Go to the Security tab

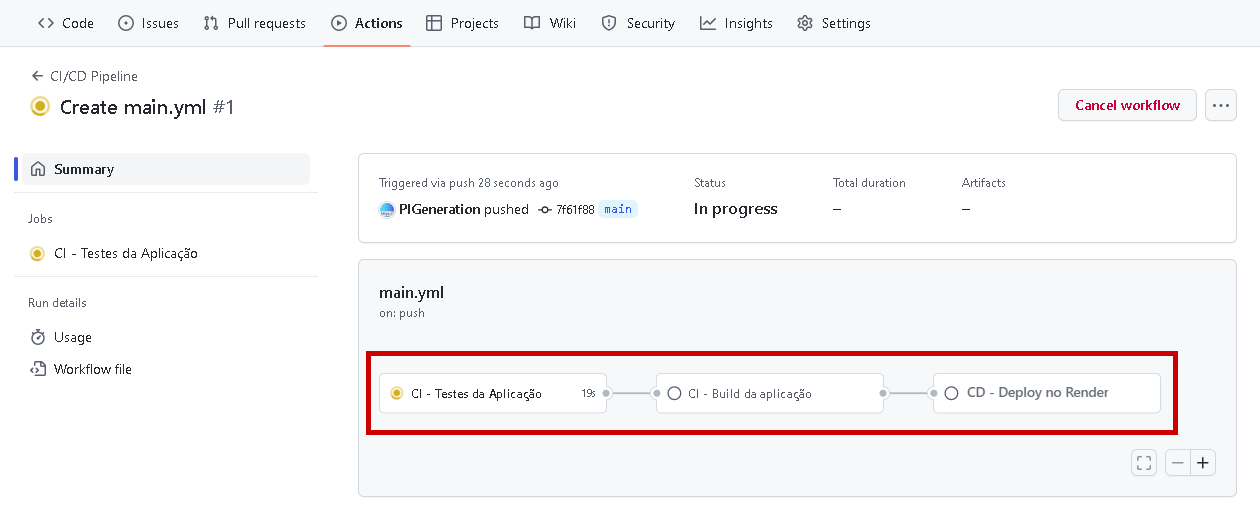click(x=638, y=23)
